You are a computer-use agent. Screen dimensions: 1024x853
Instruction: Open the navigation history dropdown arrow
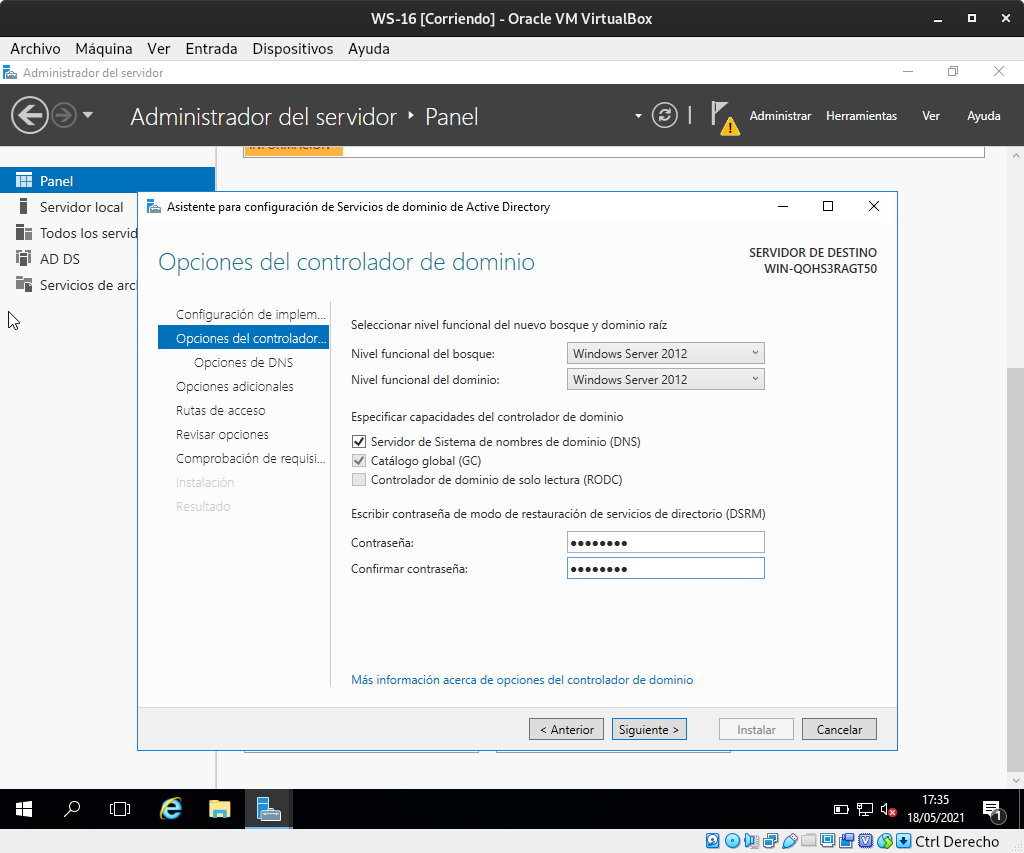(x=88, y=116)
